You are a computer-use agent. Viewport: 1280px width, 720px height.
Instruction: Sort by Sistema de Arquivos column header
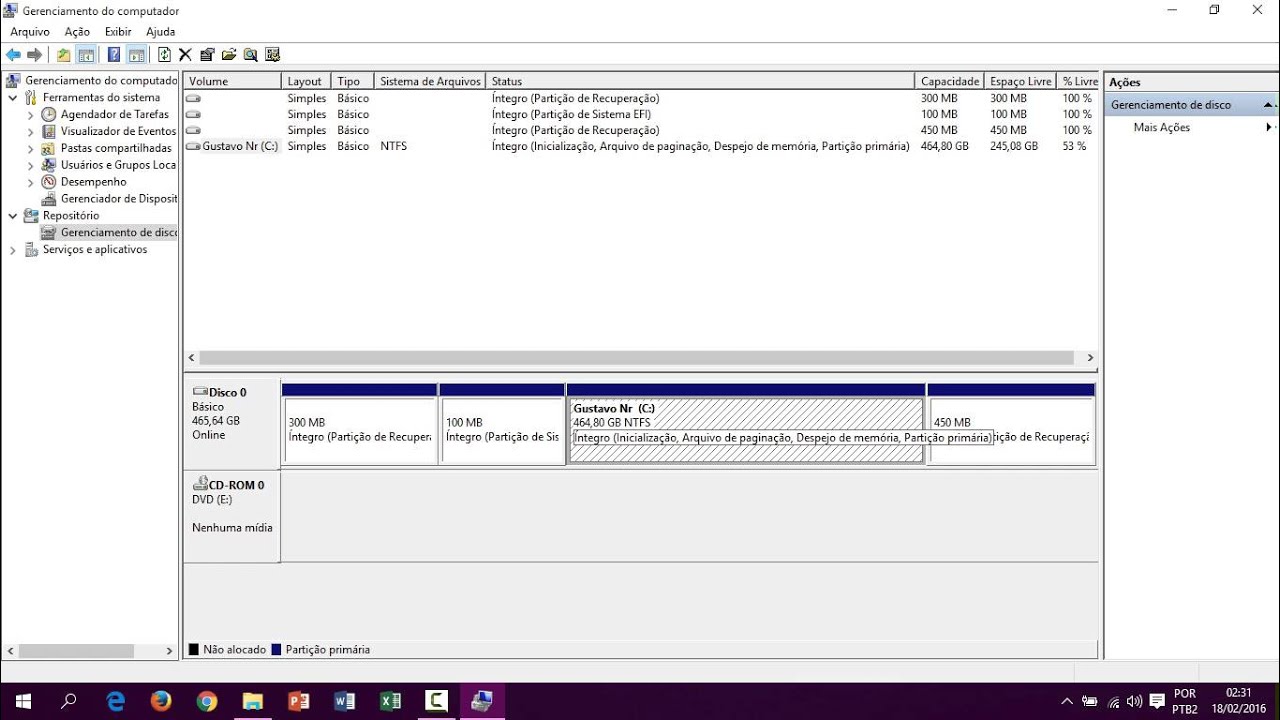point(430,81)
